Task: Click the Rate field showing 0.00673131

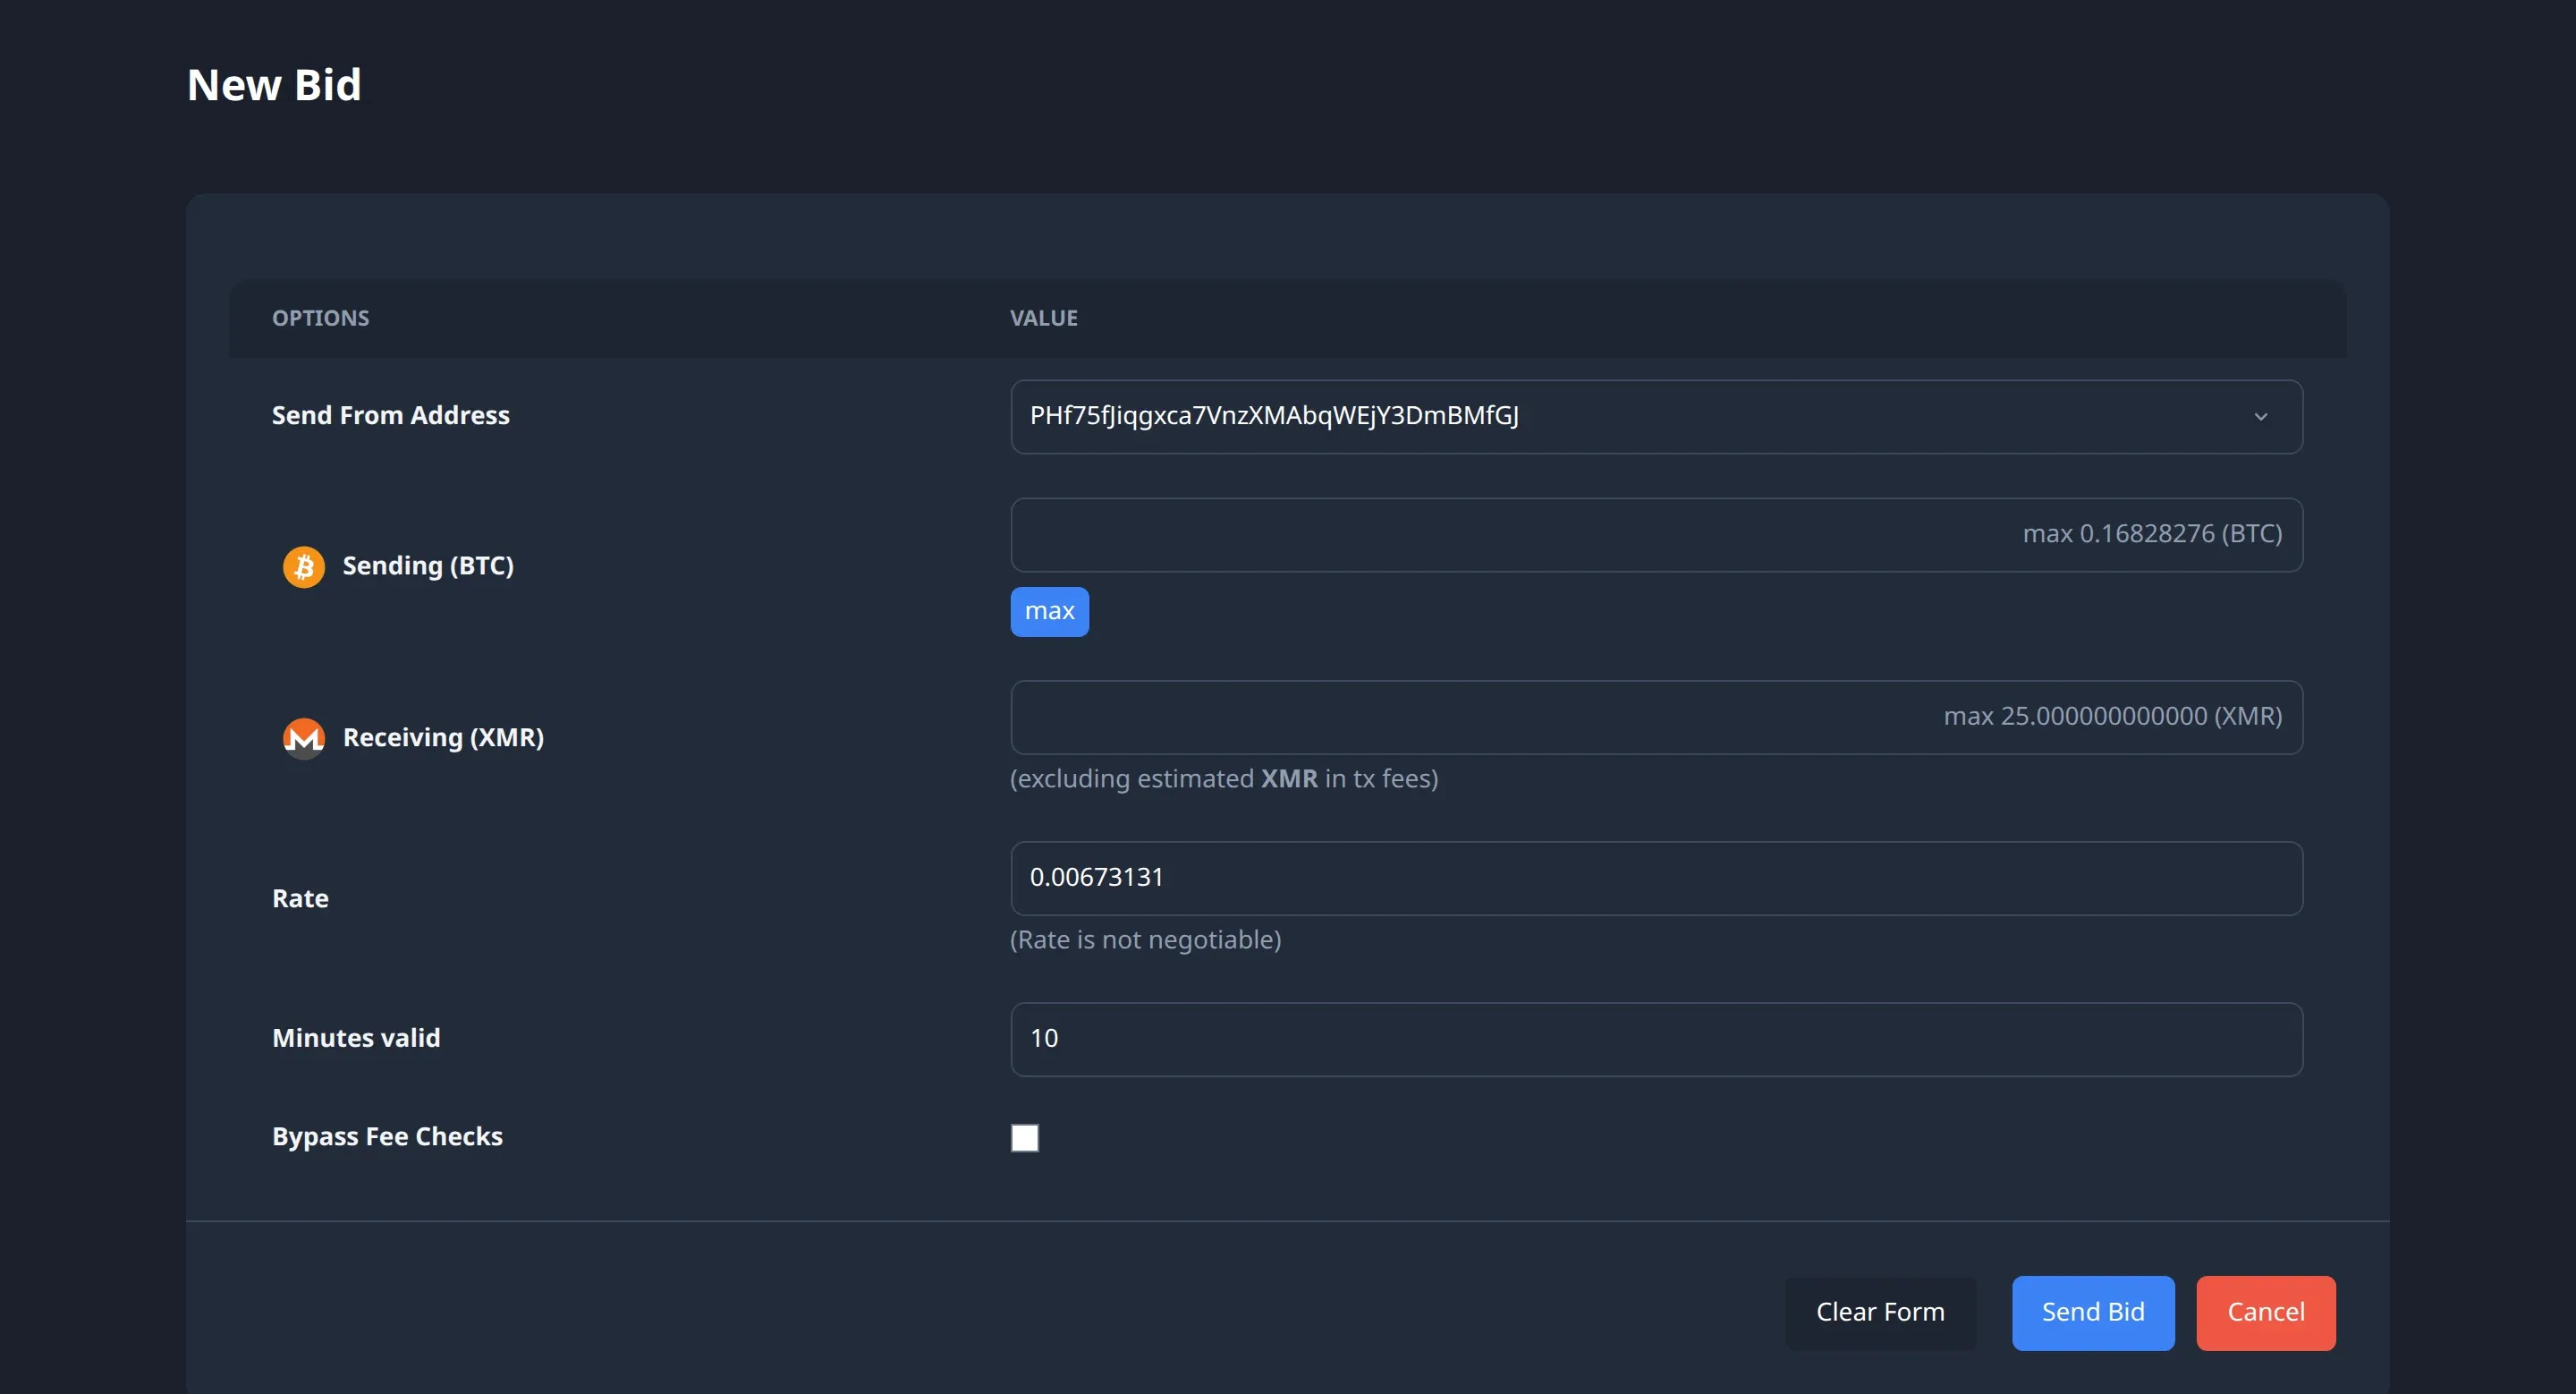Action: tap(1656, 878)
